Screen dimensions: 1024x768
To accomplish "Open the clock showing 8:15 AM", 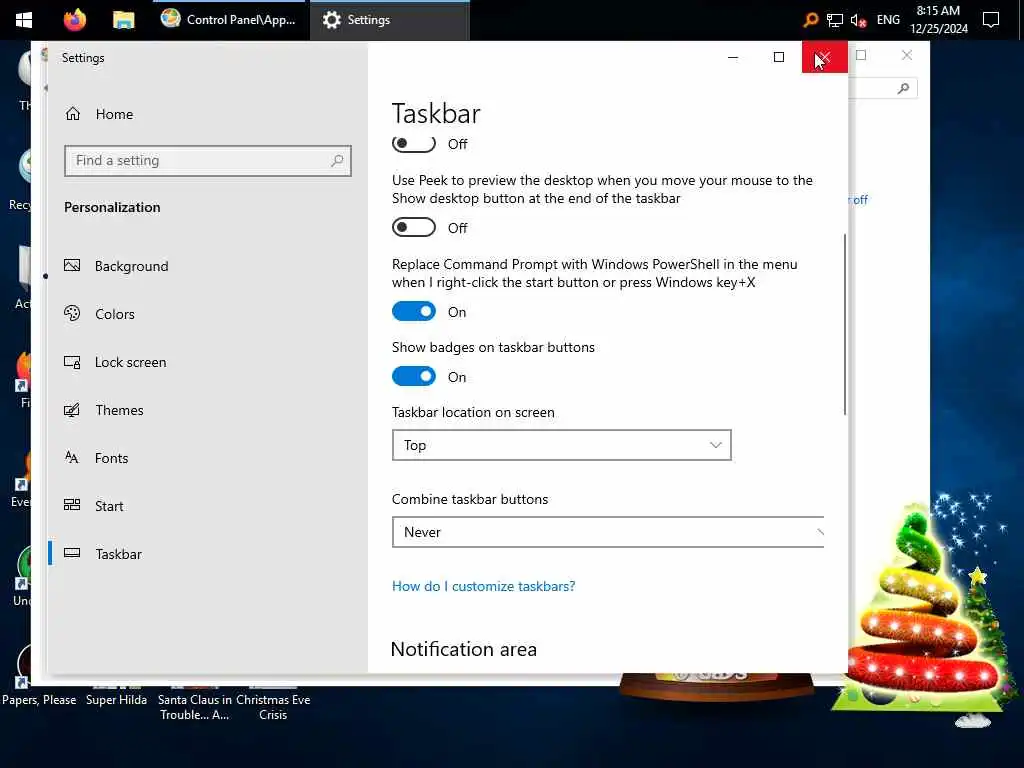I will click(x=938, y=20).
